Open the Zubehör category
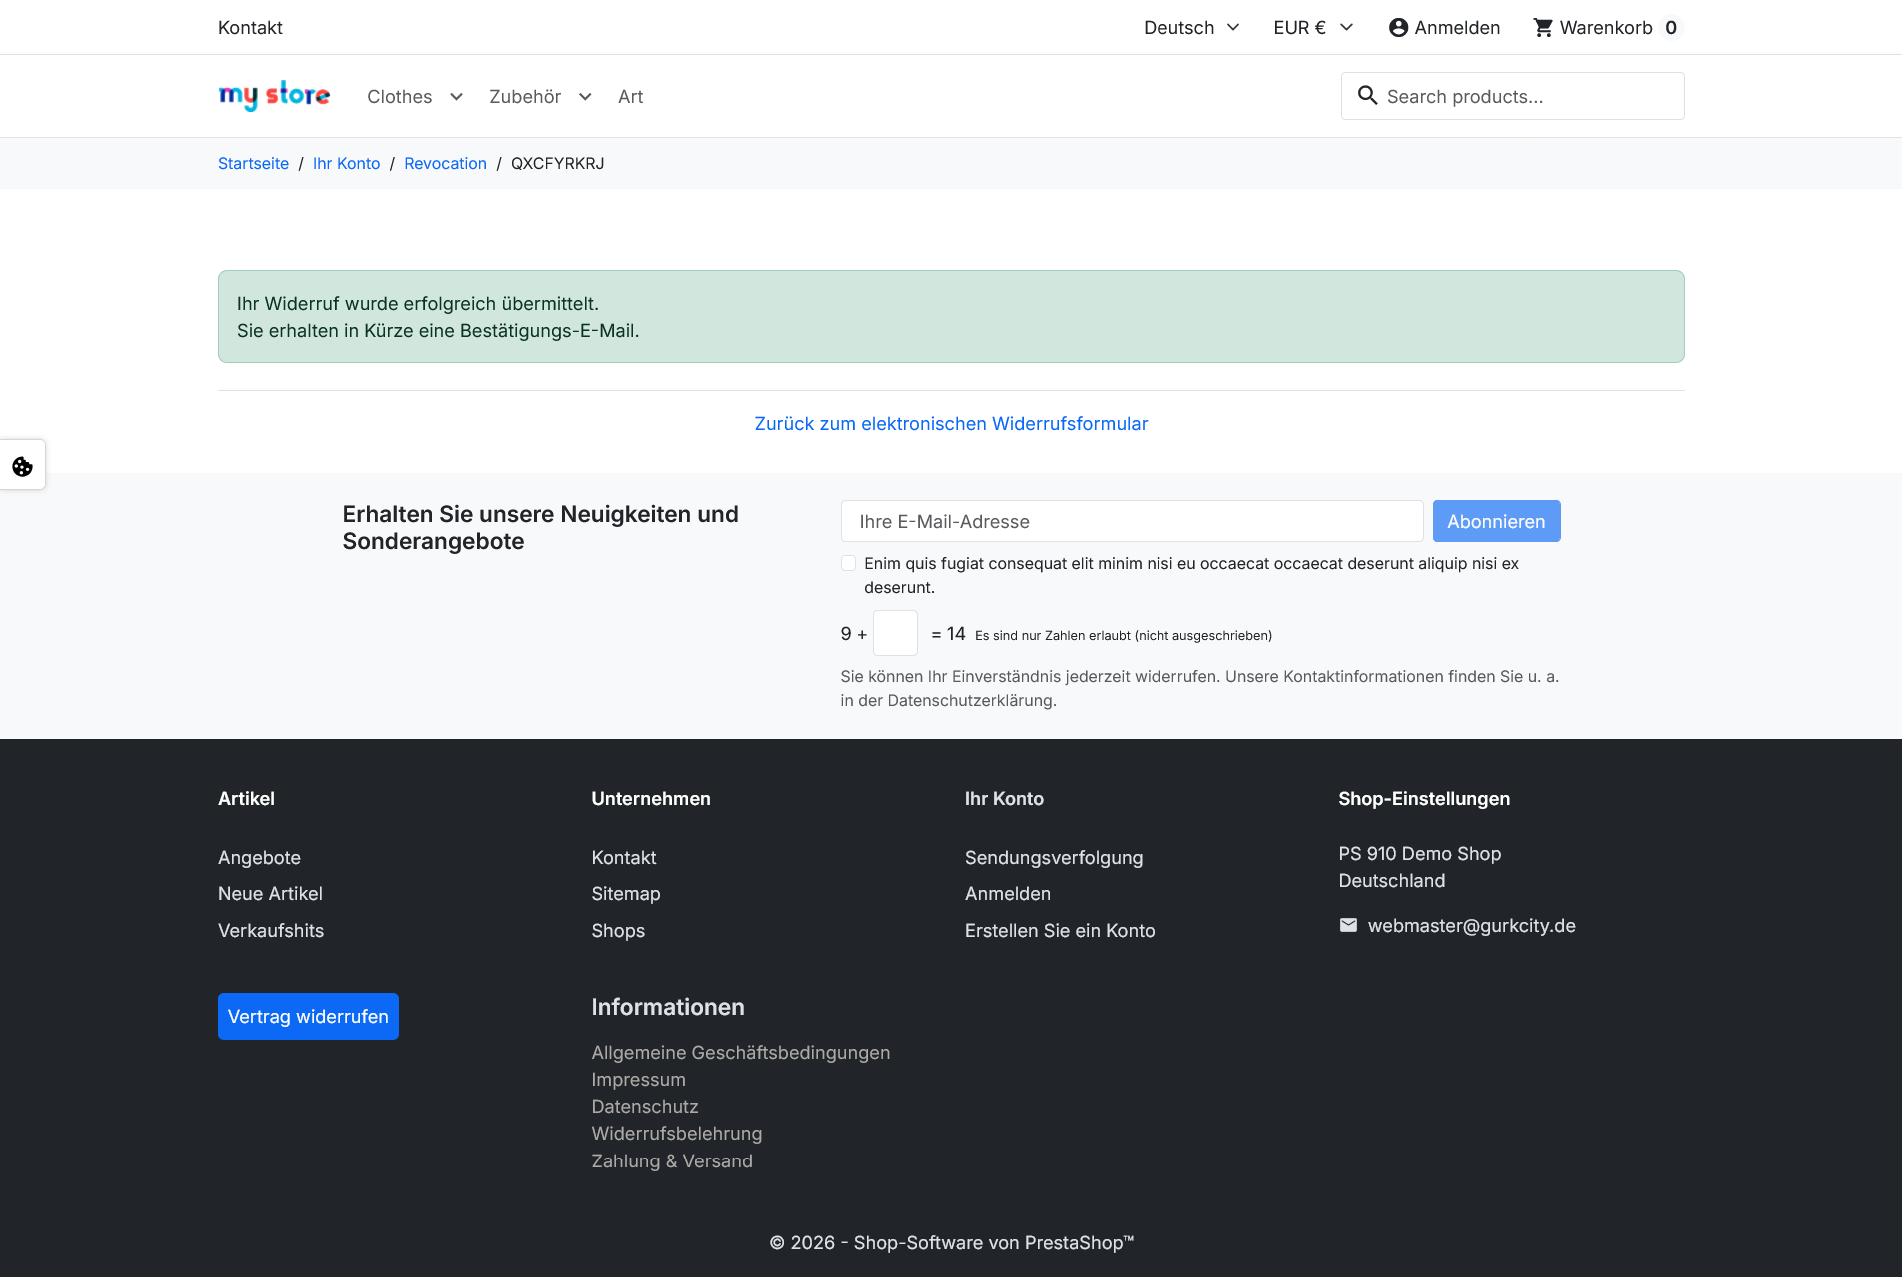The height and width of the screenshot is (1278, 1903). (525, 97)
